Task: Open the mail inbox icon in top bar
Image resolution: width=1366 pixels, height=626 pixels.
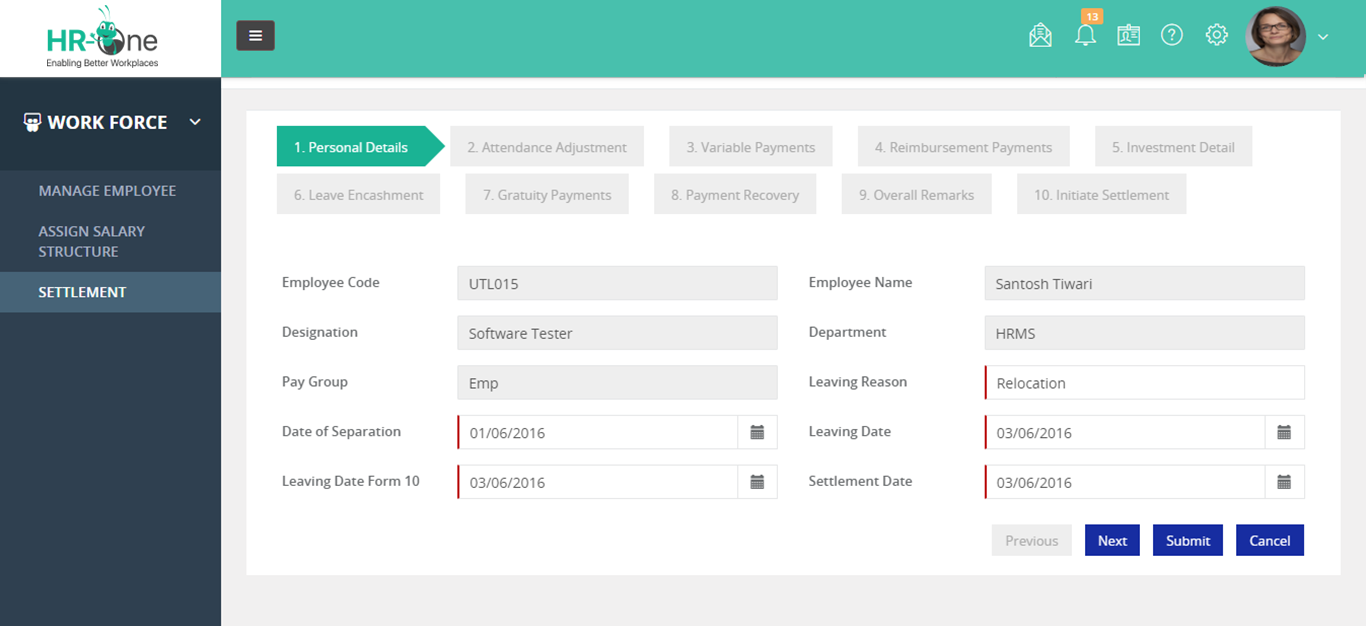Action: point(1040,34)
